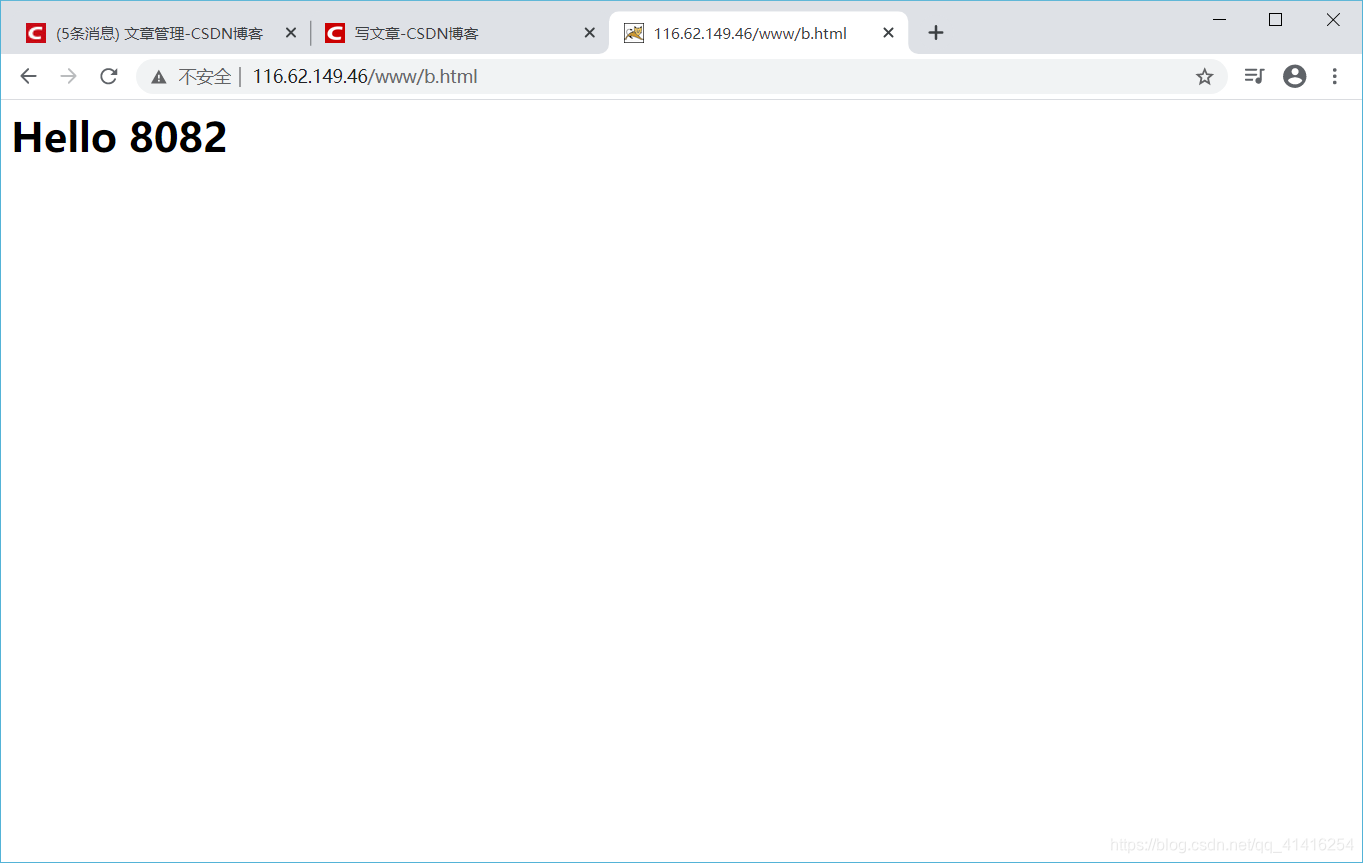Click the favicon on 116.62.149.46 tab
Viewport: 1363px width, 863px height.
634,33
